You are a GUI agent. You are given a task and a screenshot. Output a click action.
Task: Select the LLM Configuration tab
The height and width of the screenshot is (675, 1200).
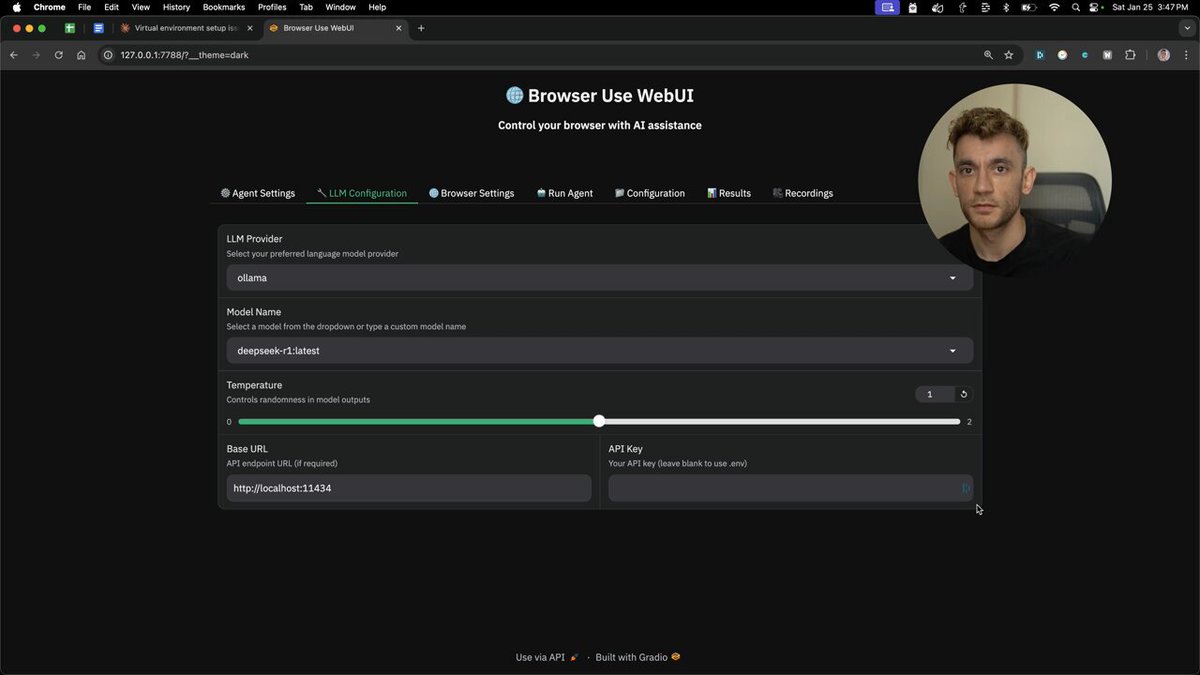coord(362,193)
